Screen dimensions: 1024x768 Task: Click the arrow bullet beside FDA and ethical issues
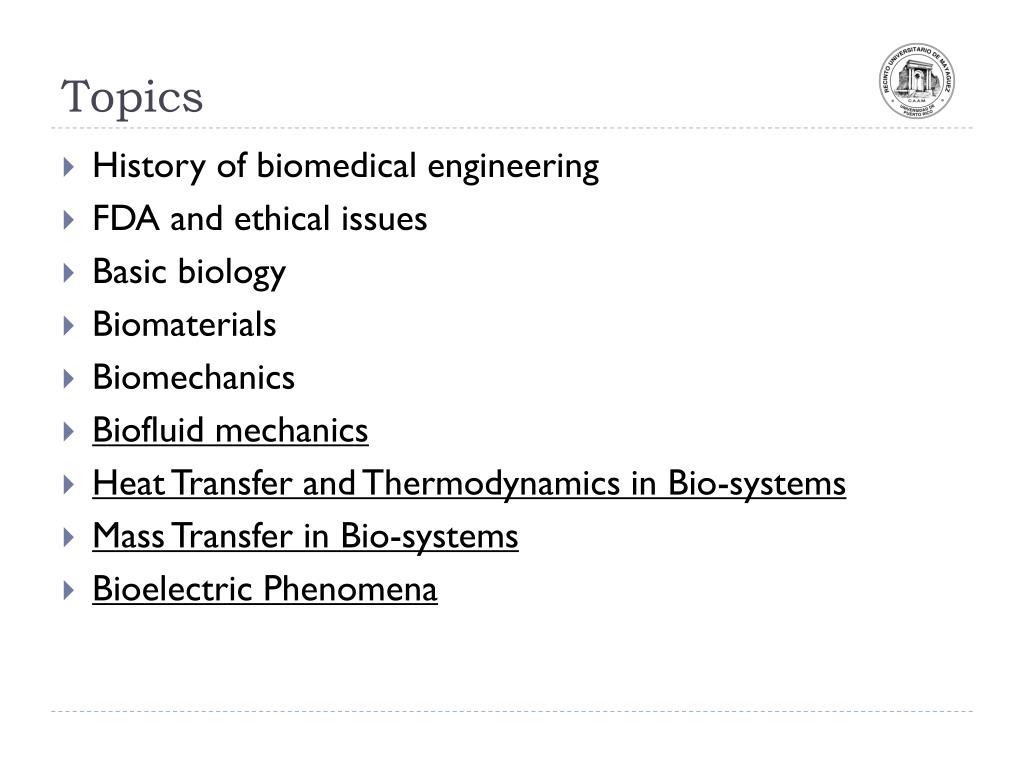tap(69, 220)
